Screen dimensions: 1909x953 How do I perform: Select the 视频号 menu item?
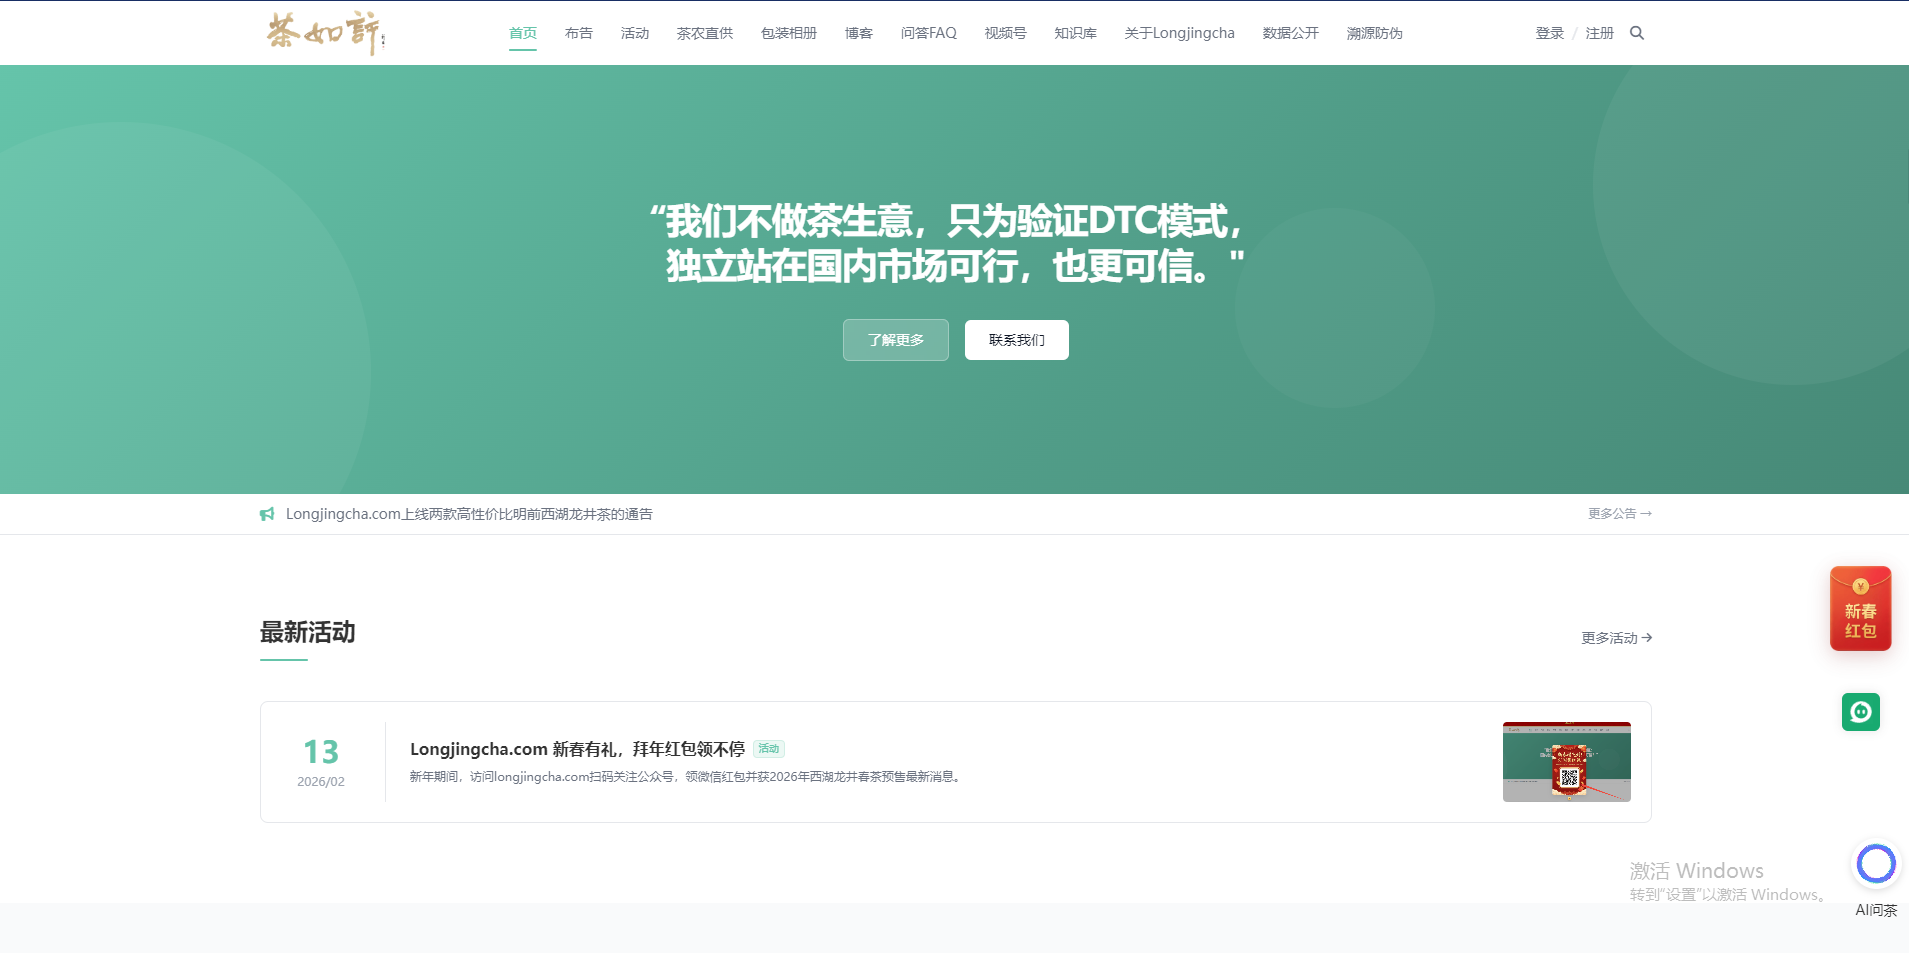[x=1006, y=33]
